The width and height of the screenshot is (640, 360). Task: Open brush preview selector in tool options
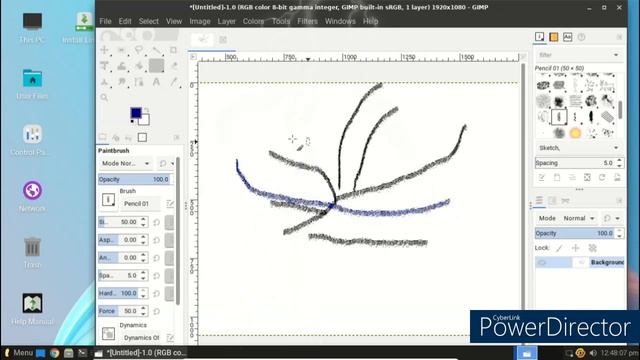(x=108, y=200)
